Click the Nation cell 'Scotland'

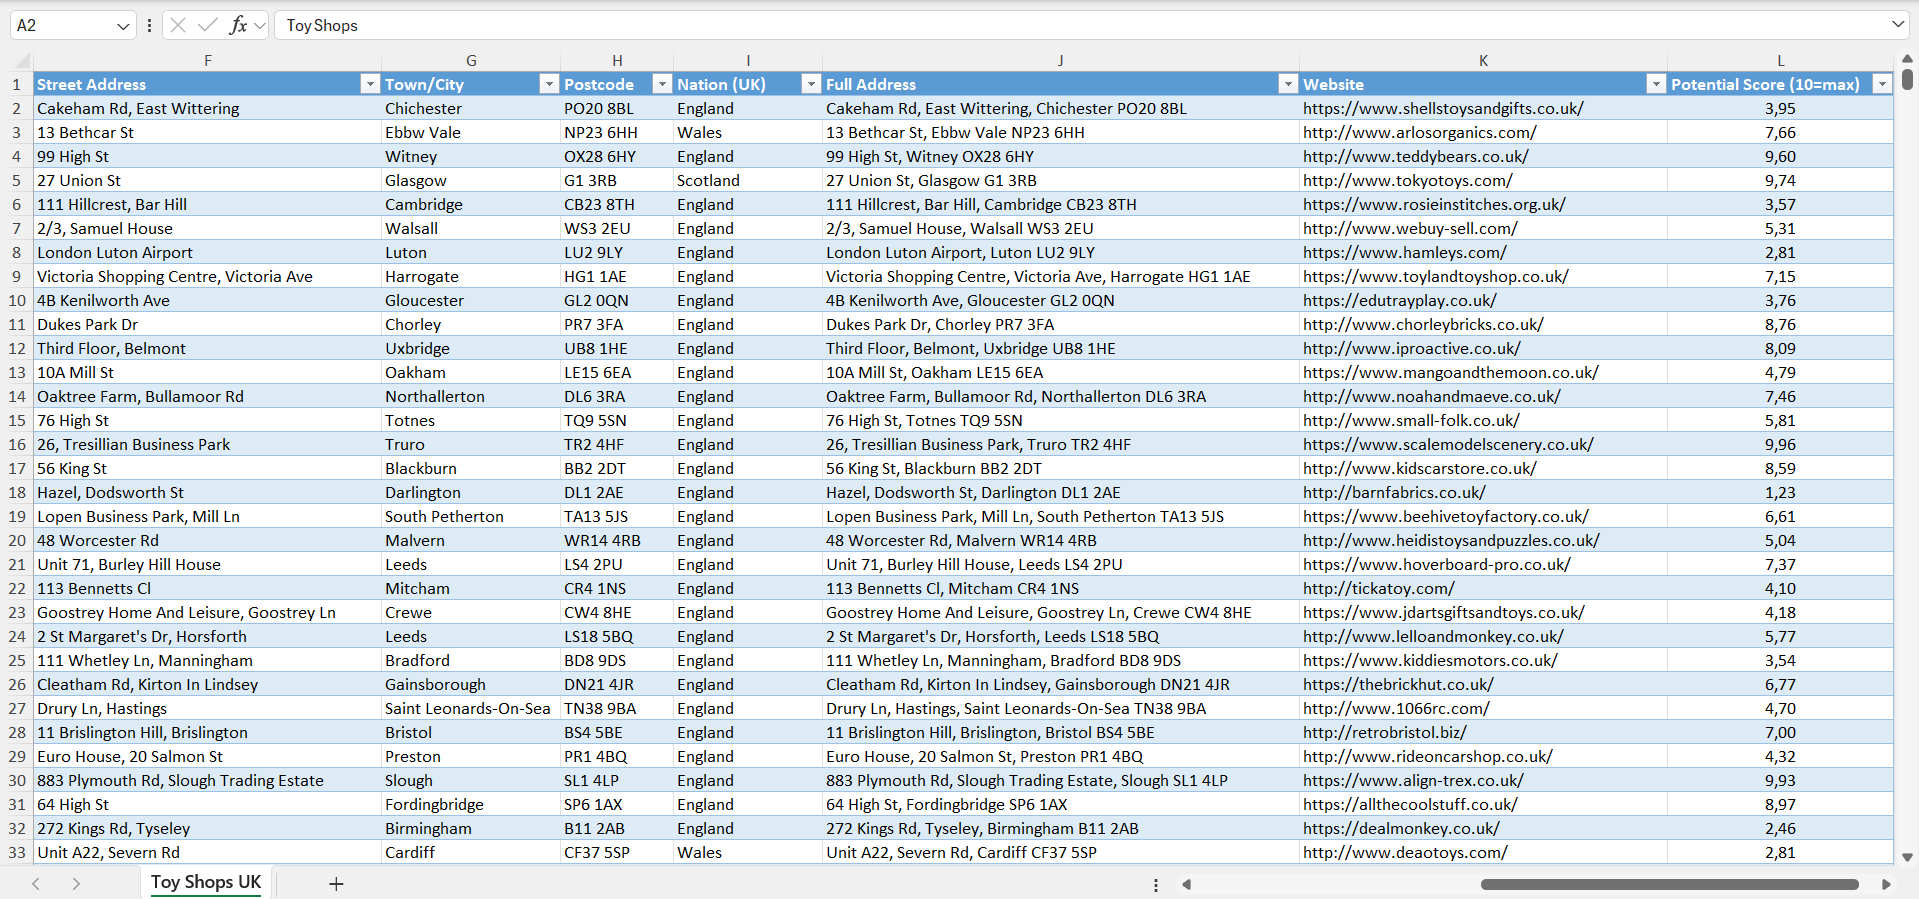tap(748, 180)
